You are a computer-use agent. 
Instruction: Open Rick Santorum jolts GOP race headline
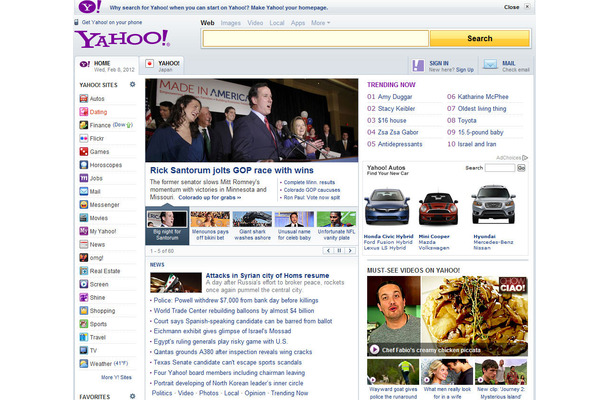[x=232, y=170]
